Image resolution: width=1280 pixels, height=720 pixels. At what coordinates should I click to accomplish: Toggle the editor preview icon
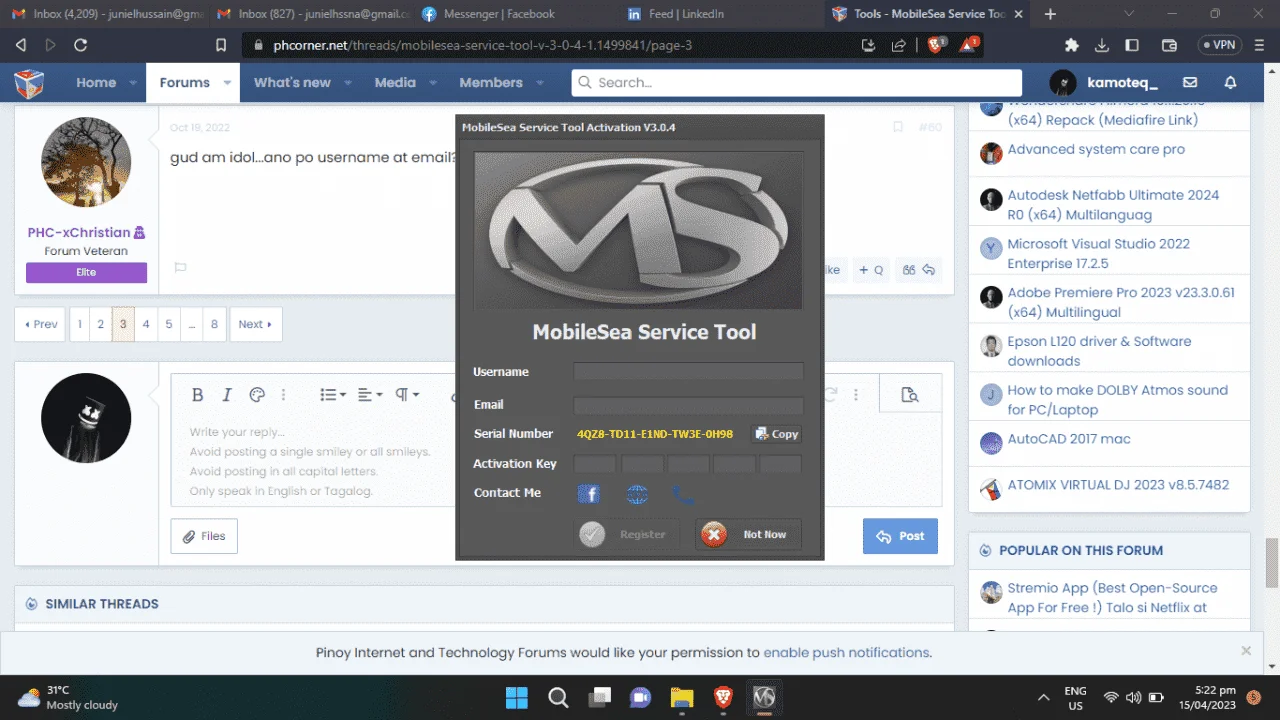click(x=909, y=395)
